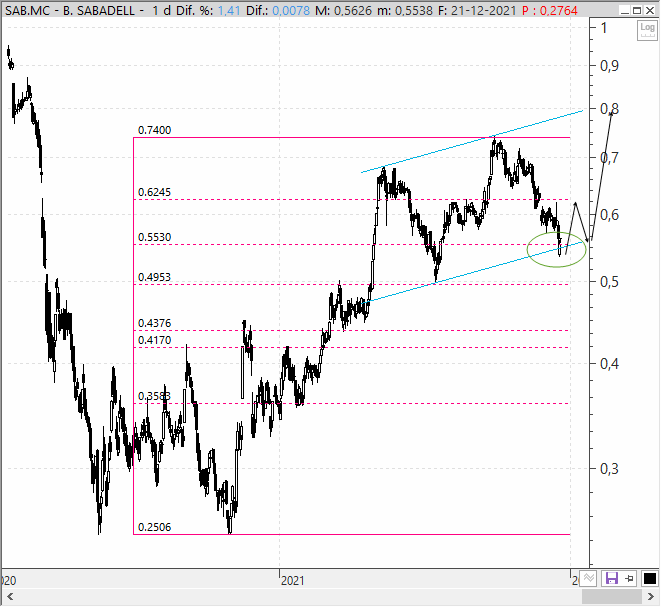The width and height of the screenshot is (661, 607).
Task: Click the 1 d timeframe label
Action: click(x=161, y=10)
